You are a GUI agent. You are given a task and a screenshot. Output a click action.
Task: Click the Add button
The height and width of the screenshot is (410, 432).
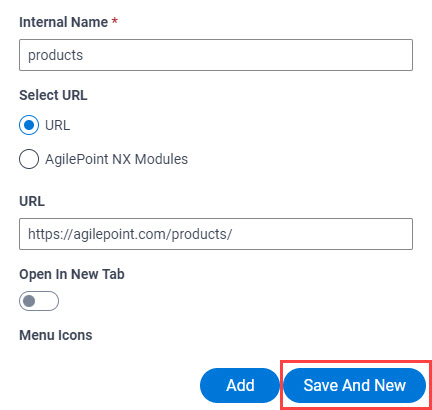240,385
